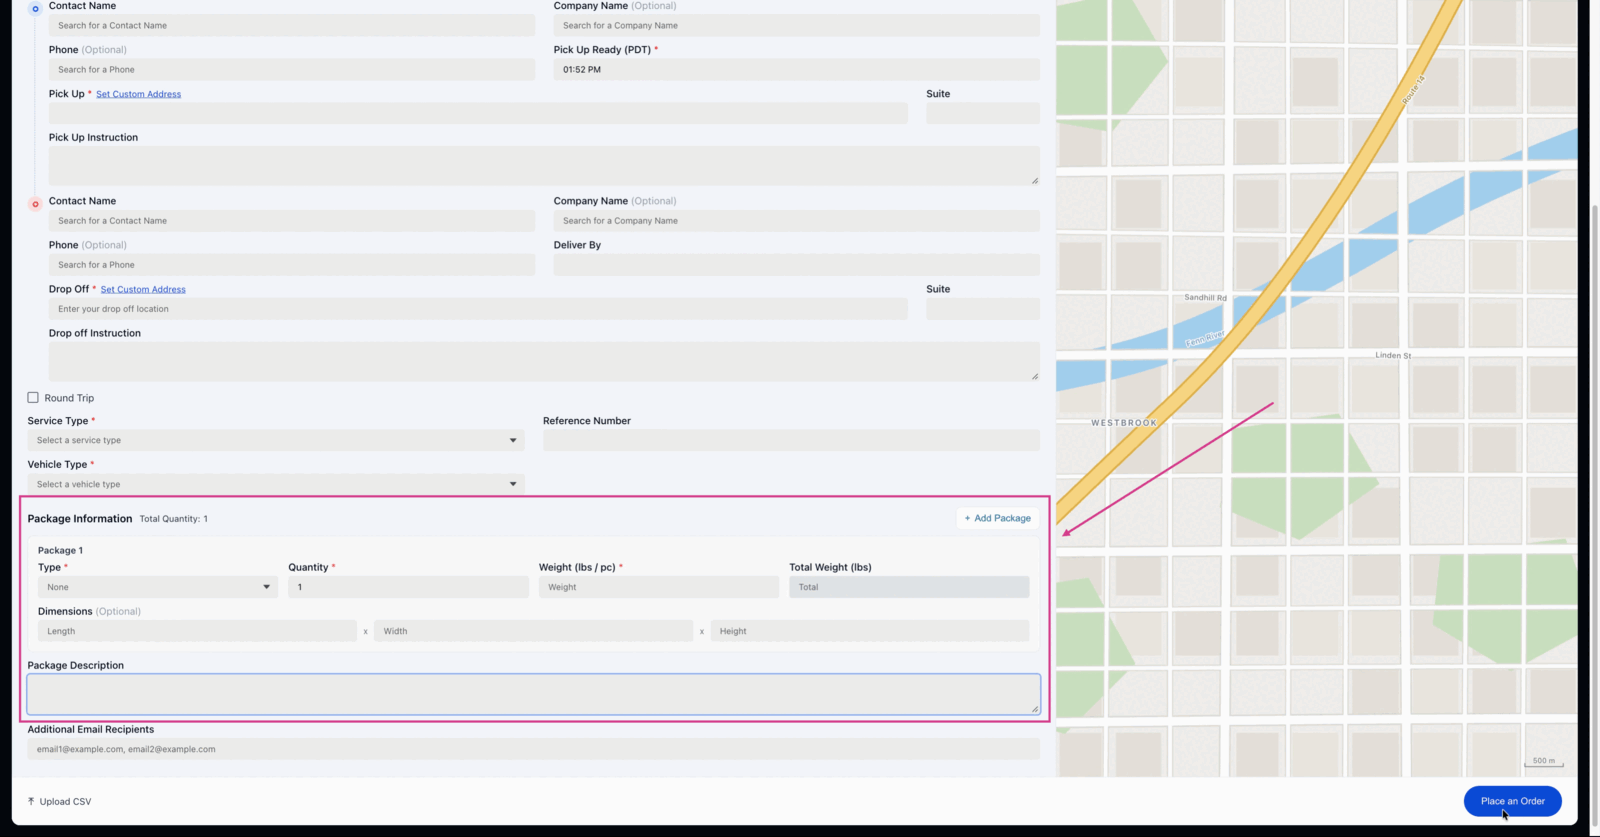Focus the drop-off Company Name search field
This screenshot has height=837, width=1600.
797,221
